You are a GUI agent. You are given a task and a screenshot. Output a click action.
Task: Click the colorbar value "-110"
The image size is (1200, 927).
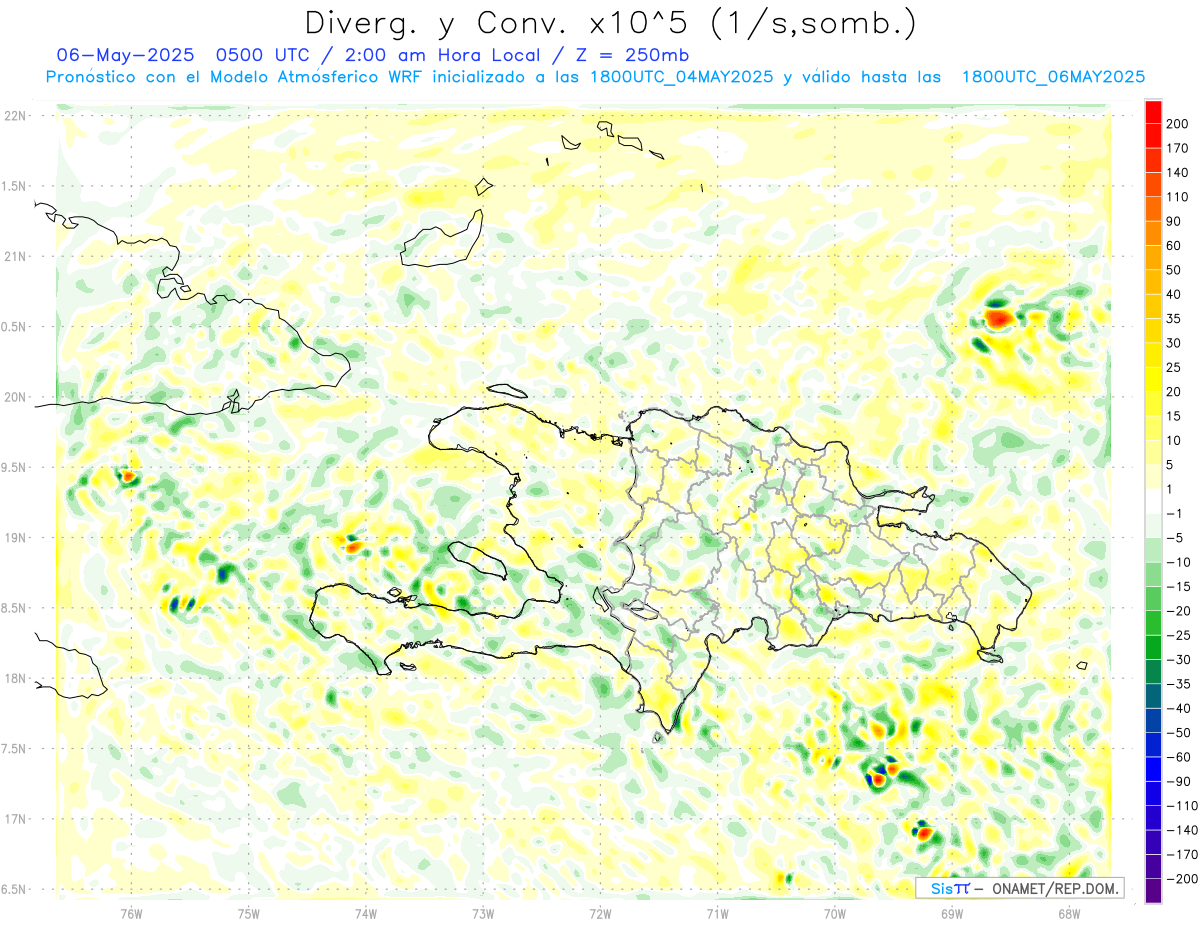(1181, 805)
